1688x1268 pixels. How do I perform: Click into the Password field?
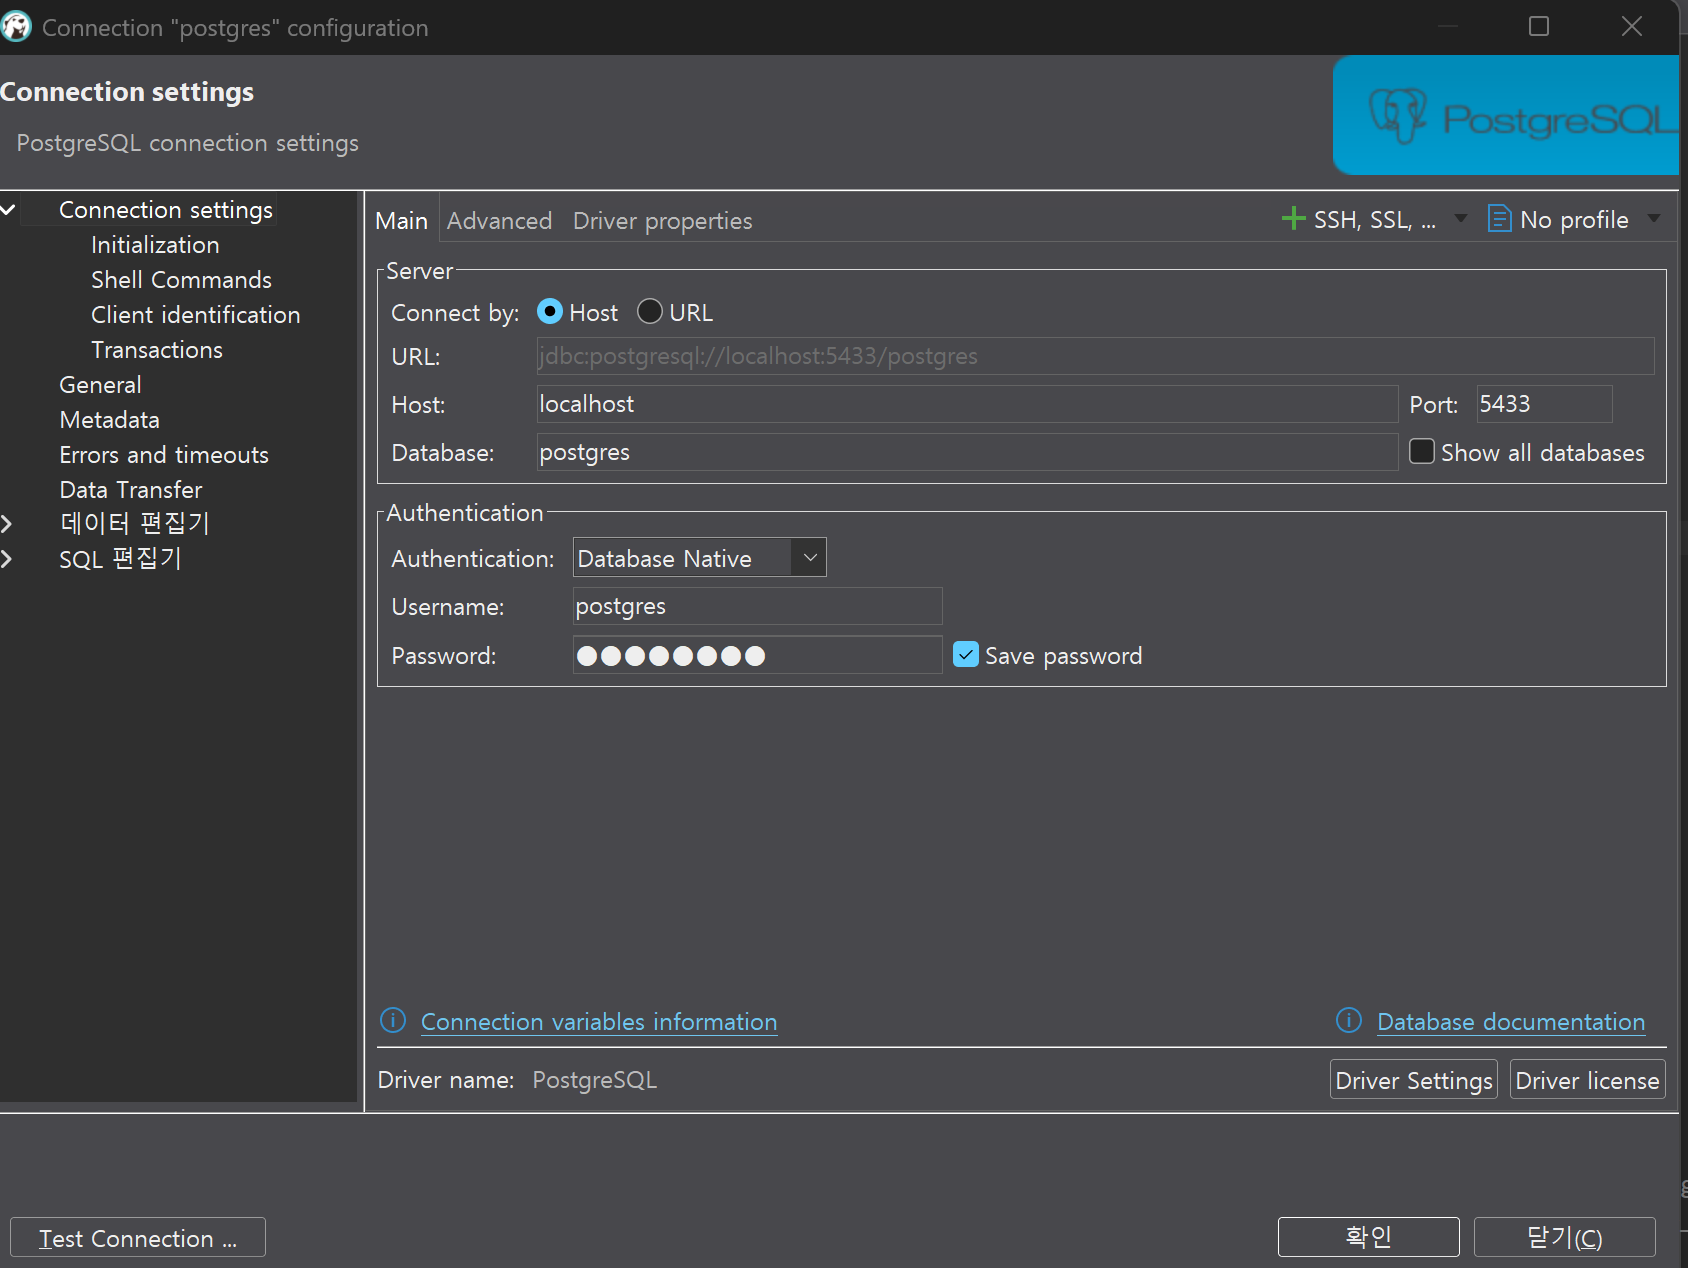(x=757, y=655)
